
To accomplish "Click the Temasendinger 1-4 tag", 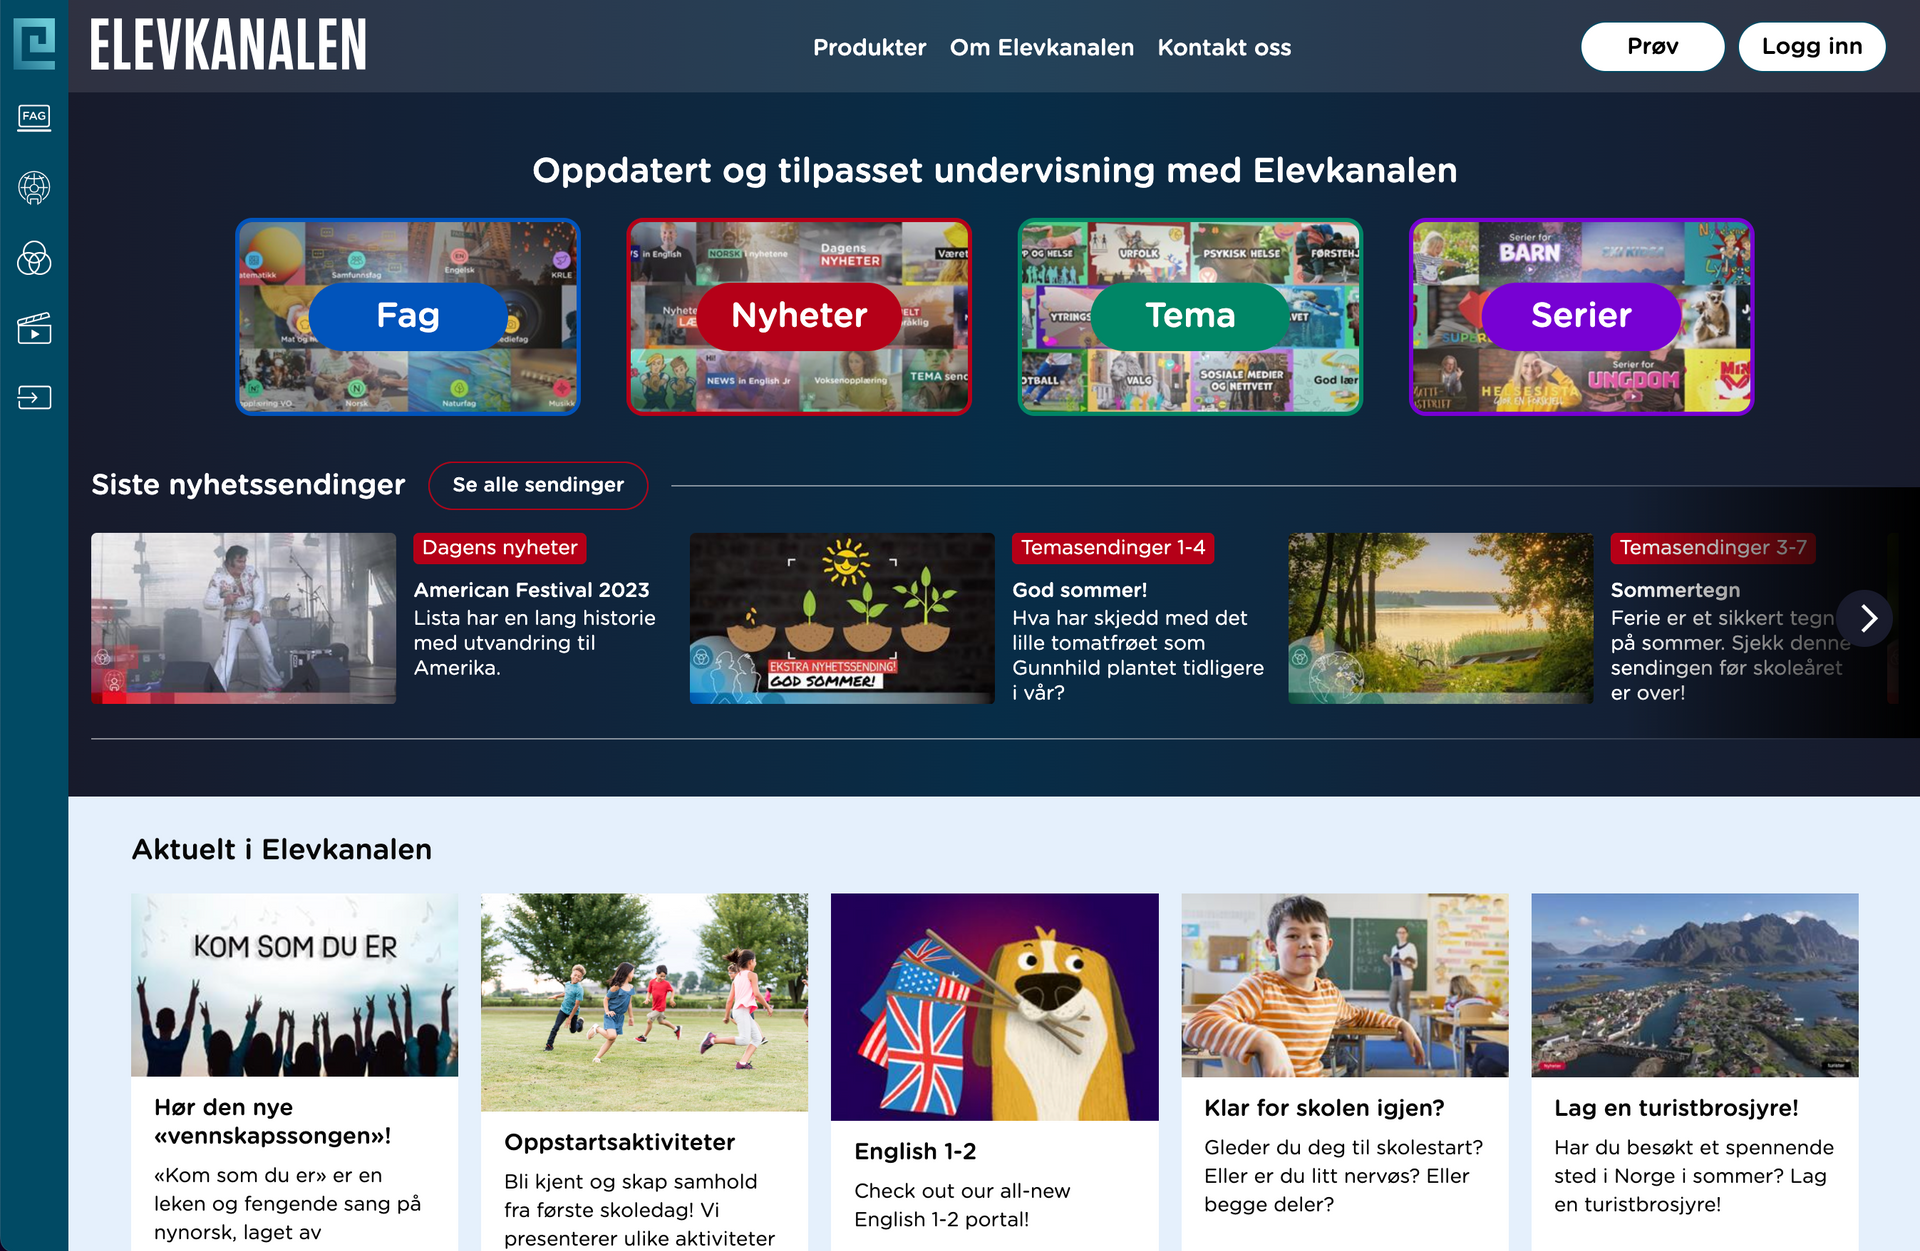I will pyautogui.click(x=1113, y=548).
